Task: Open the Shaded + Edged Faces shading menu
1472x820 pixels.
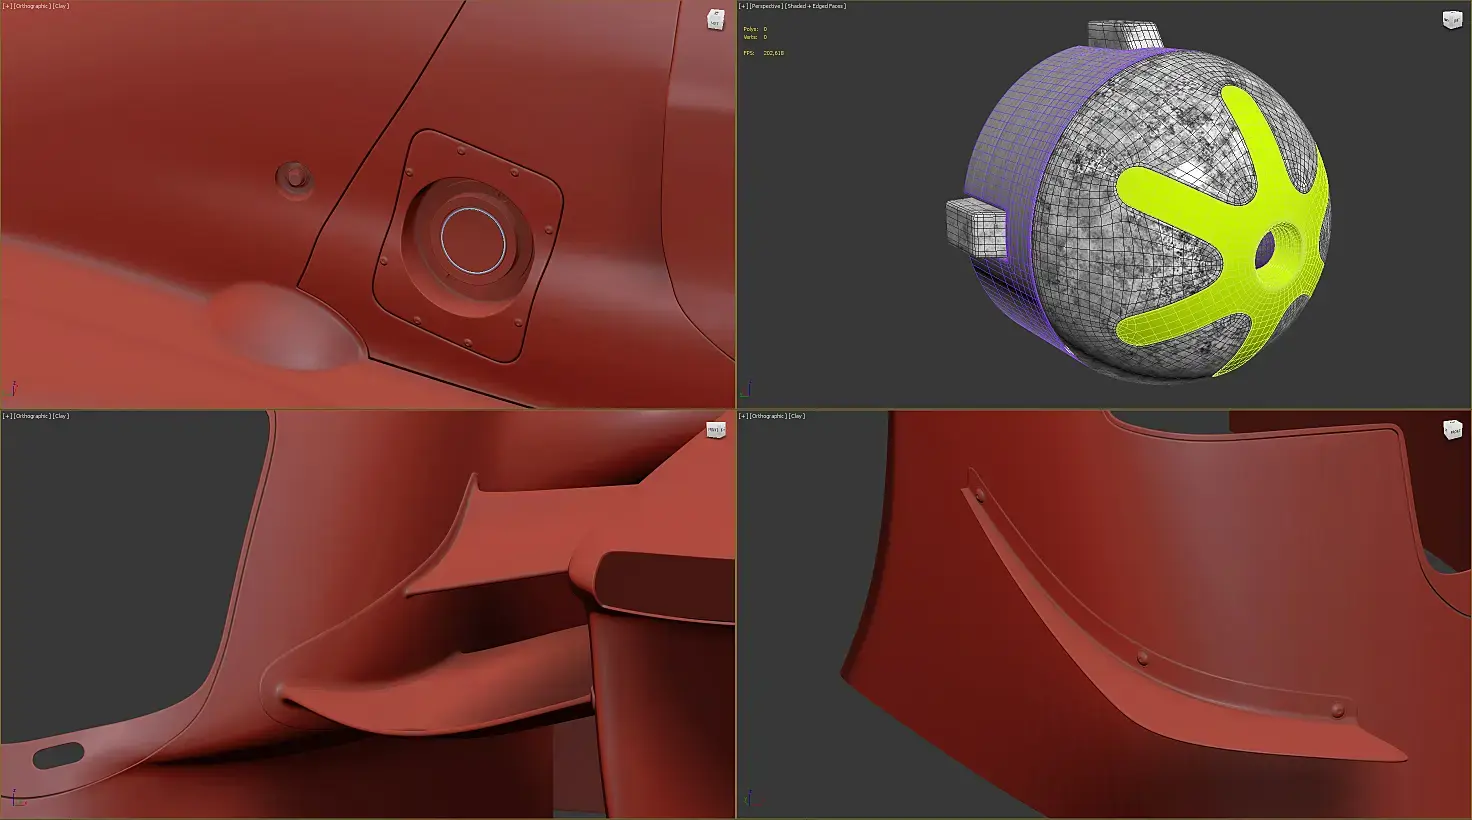Action: (x=815, y=6)
